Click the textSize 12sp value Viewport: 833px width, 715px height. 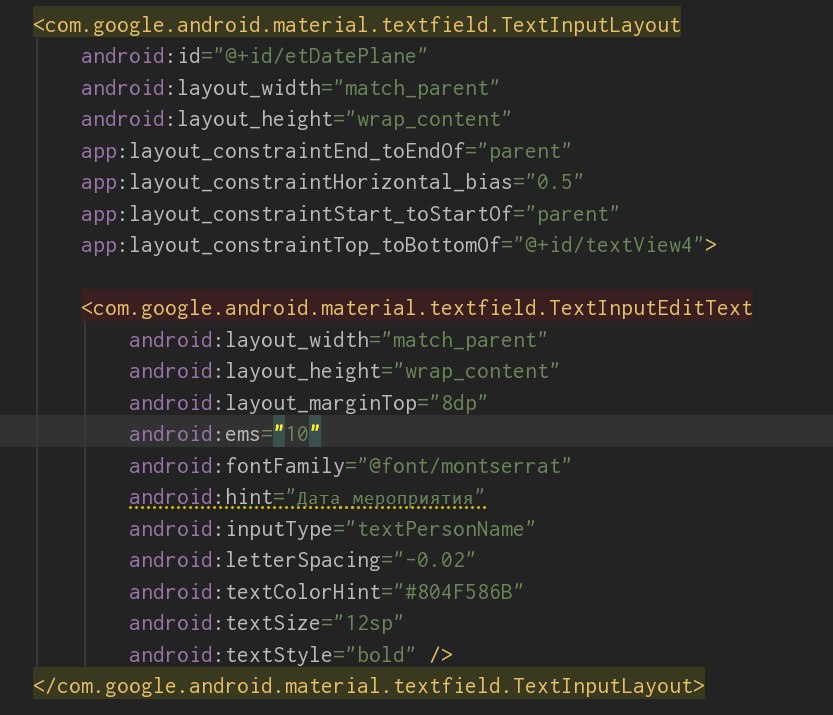[369, 623]
